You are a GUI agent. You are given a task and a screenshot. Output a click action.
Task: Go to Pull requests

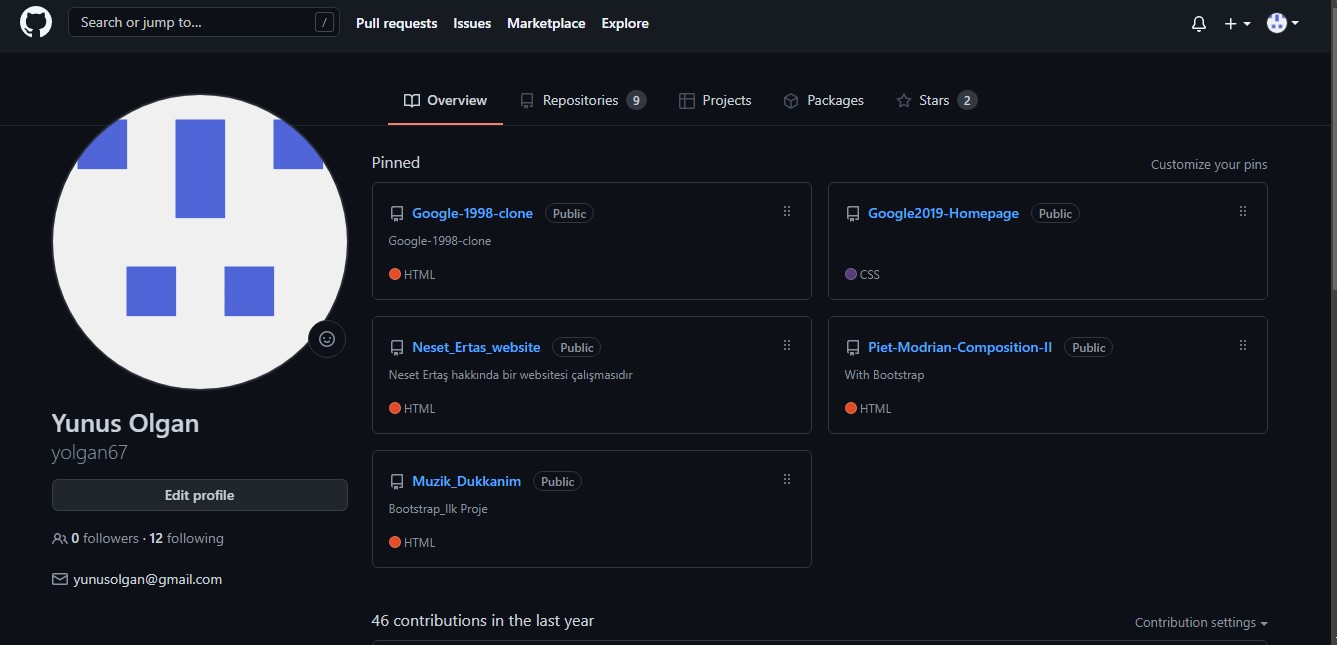396,23
